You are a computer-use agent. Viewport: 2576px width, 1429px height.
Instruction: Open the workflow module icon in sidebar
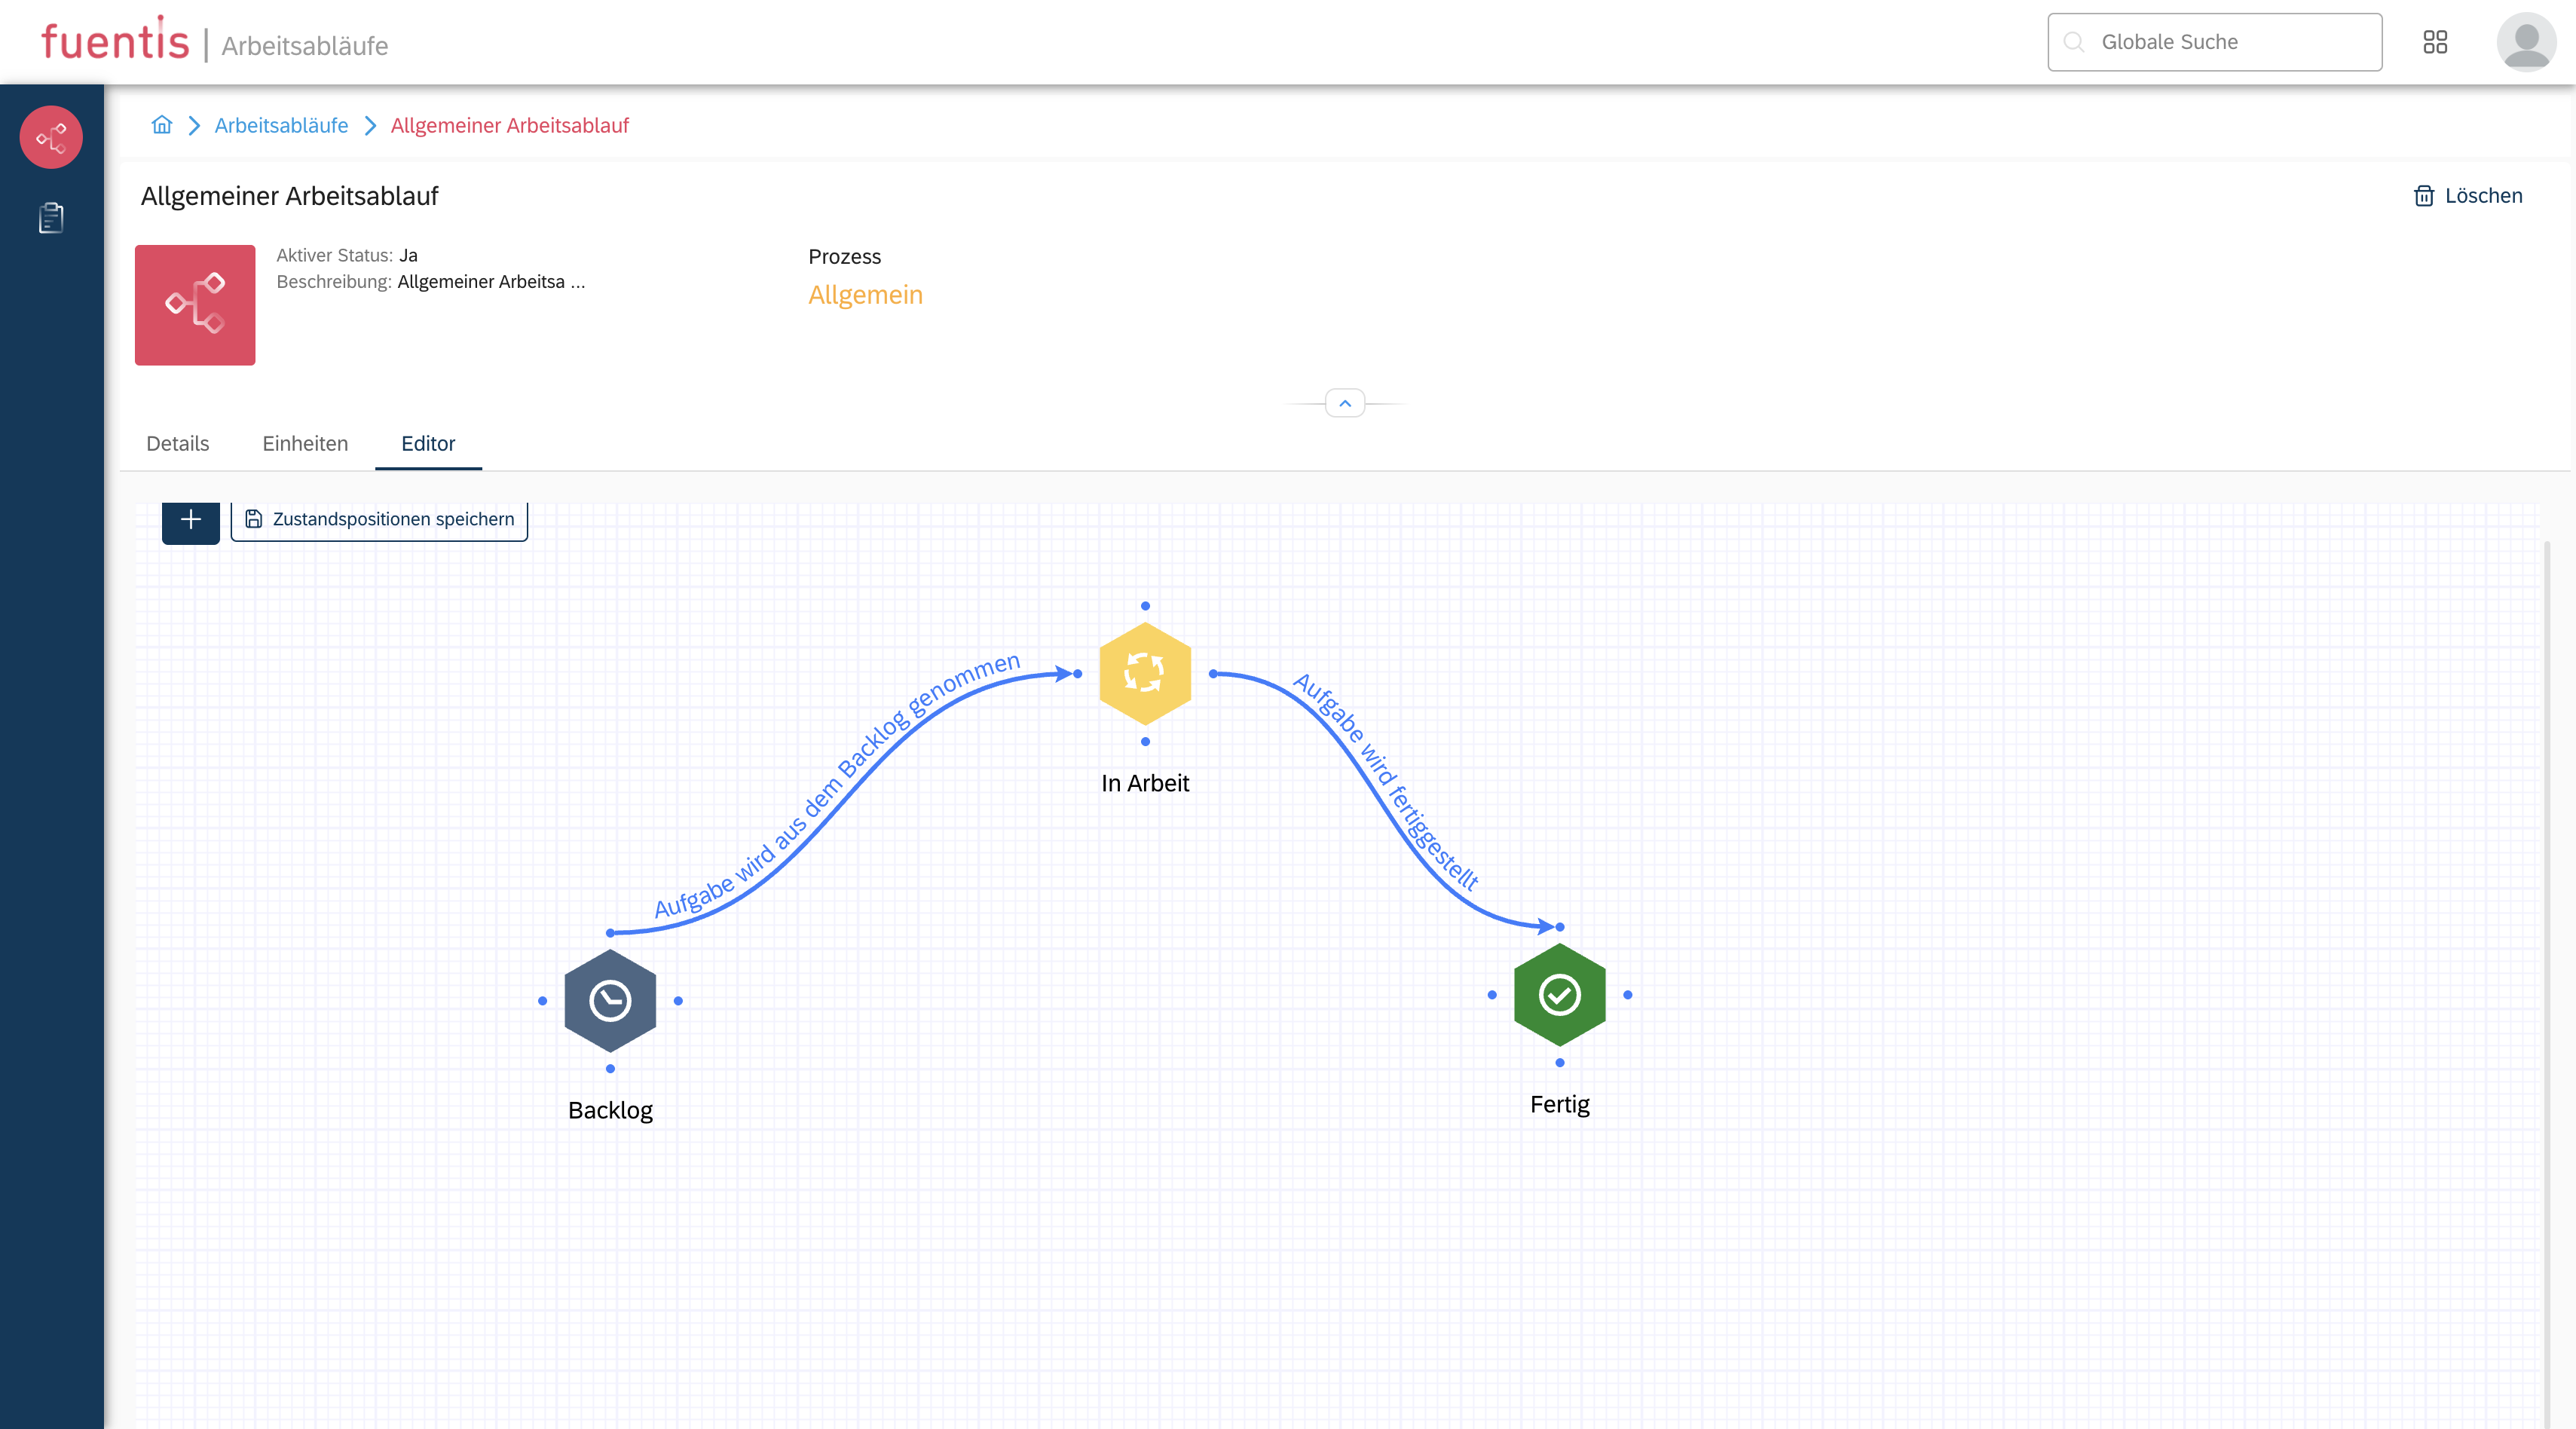pos(51,137)
